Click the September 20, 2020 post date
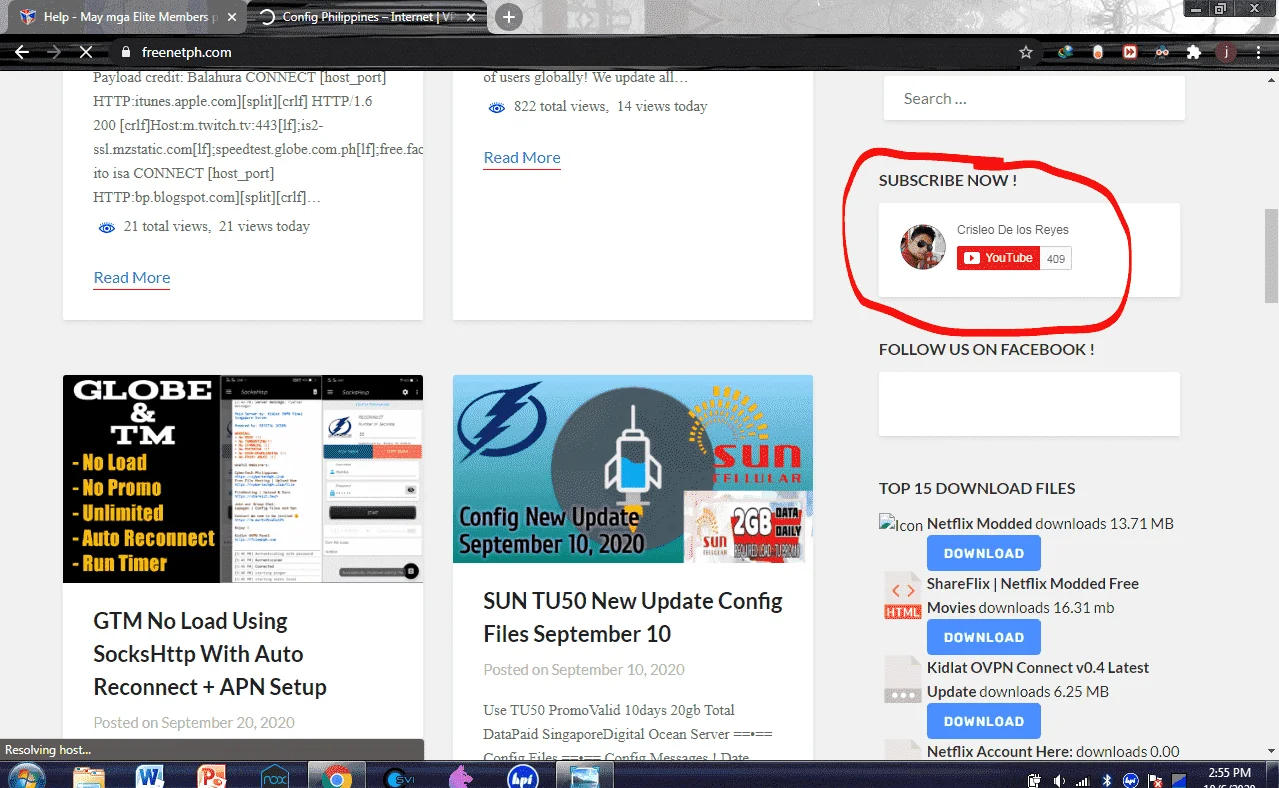The height and width of the screenshot is (788, 1279). (x=228, y=723)
